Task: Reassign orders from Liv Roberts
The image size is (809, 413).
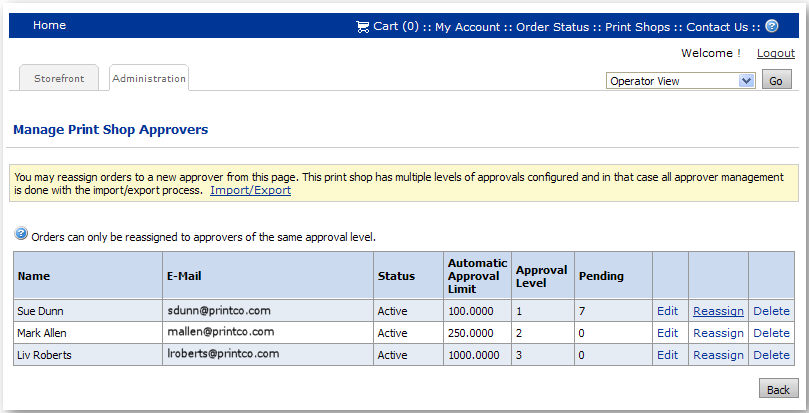Action: click(718, 355)
